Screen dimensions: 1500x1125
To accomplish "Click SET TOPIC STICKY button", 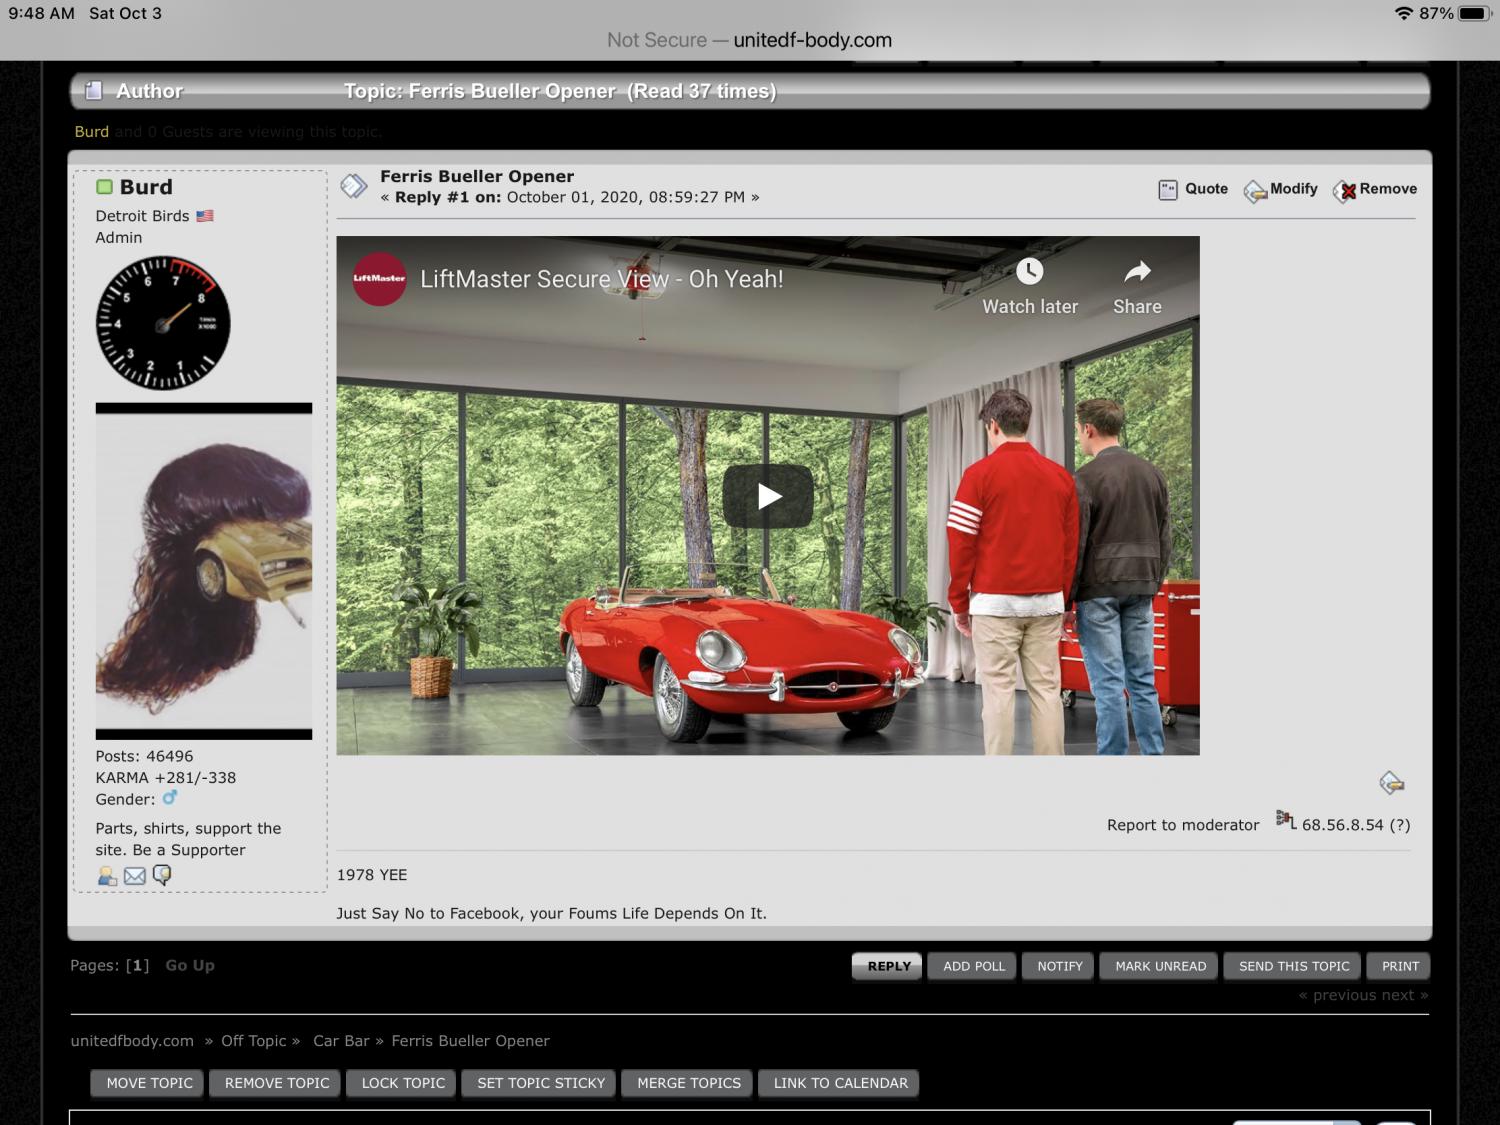I will [541, 1083].
